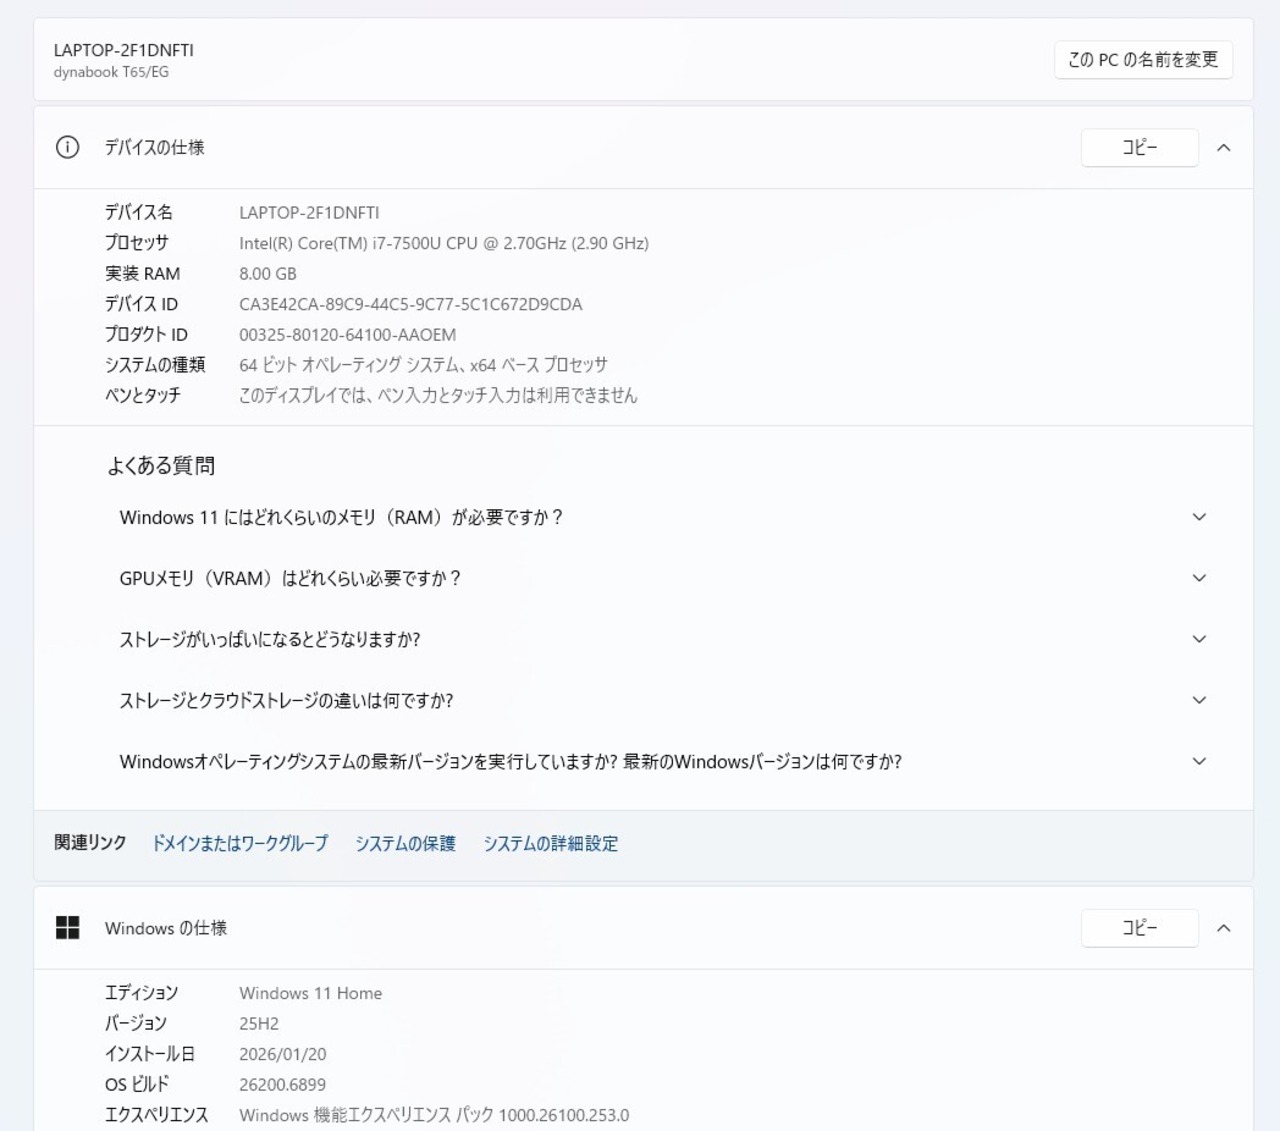Copy Windows specifications with the コピー button
The height and width of the screenshot is (1131, 1280).
[x=1139, y=928]
